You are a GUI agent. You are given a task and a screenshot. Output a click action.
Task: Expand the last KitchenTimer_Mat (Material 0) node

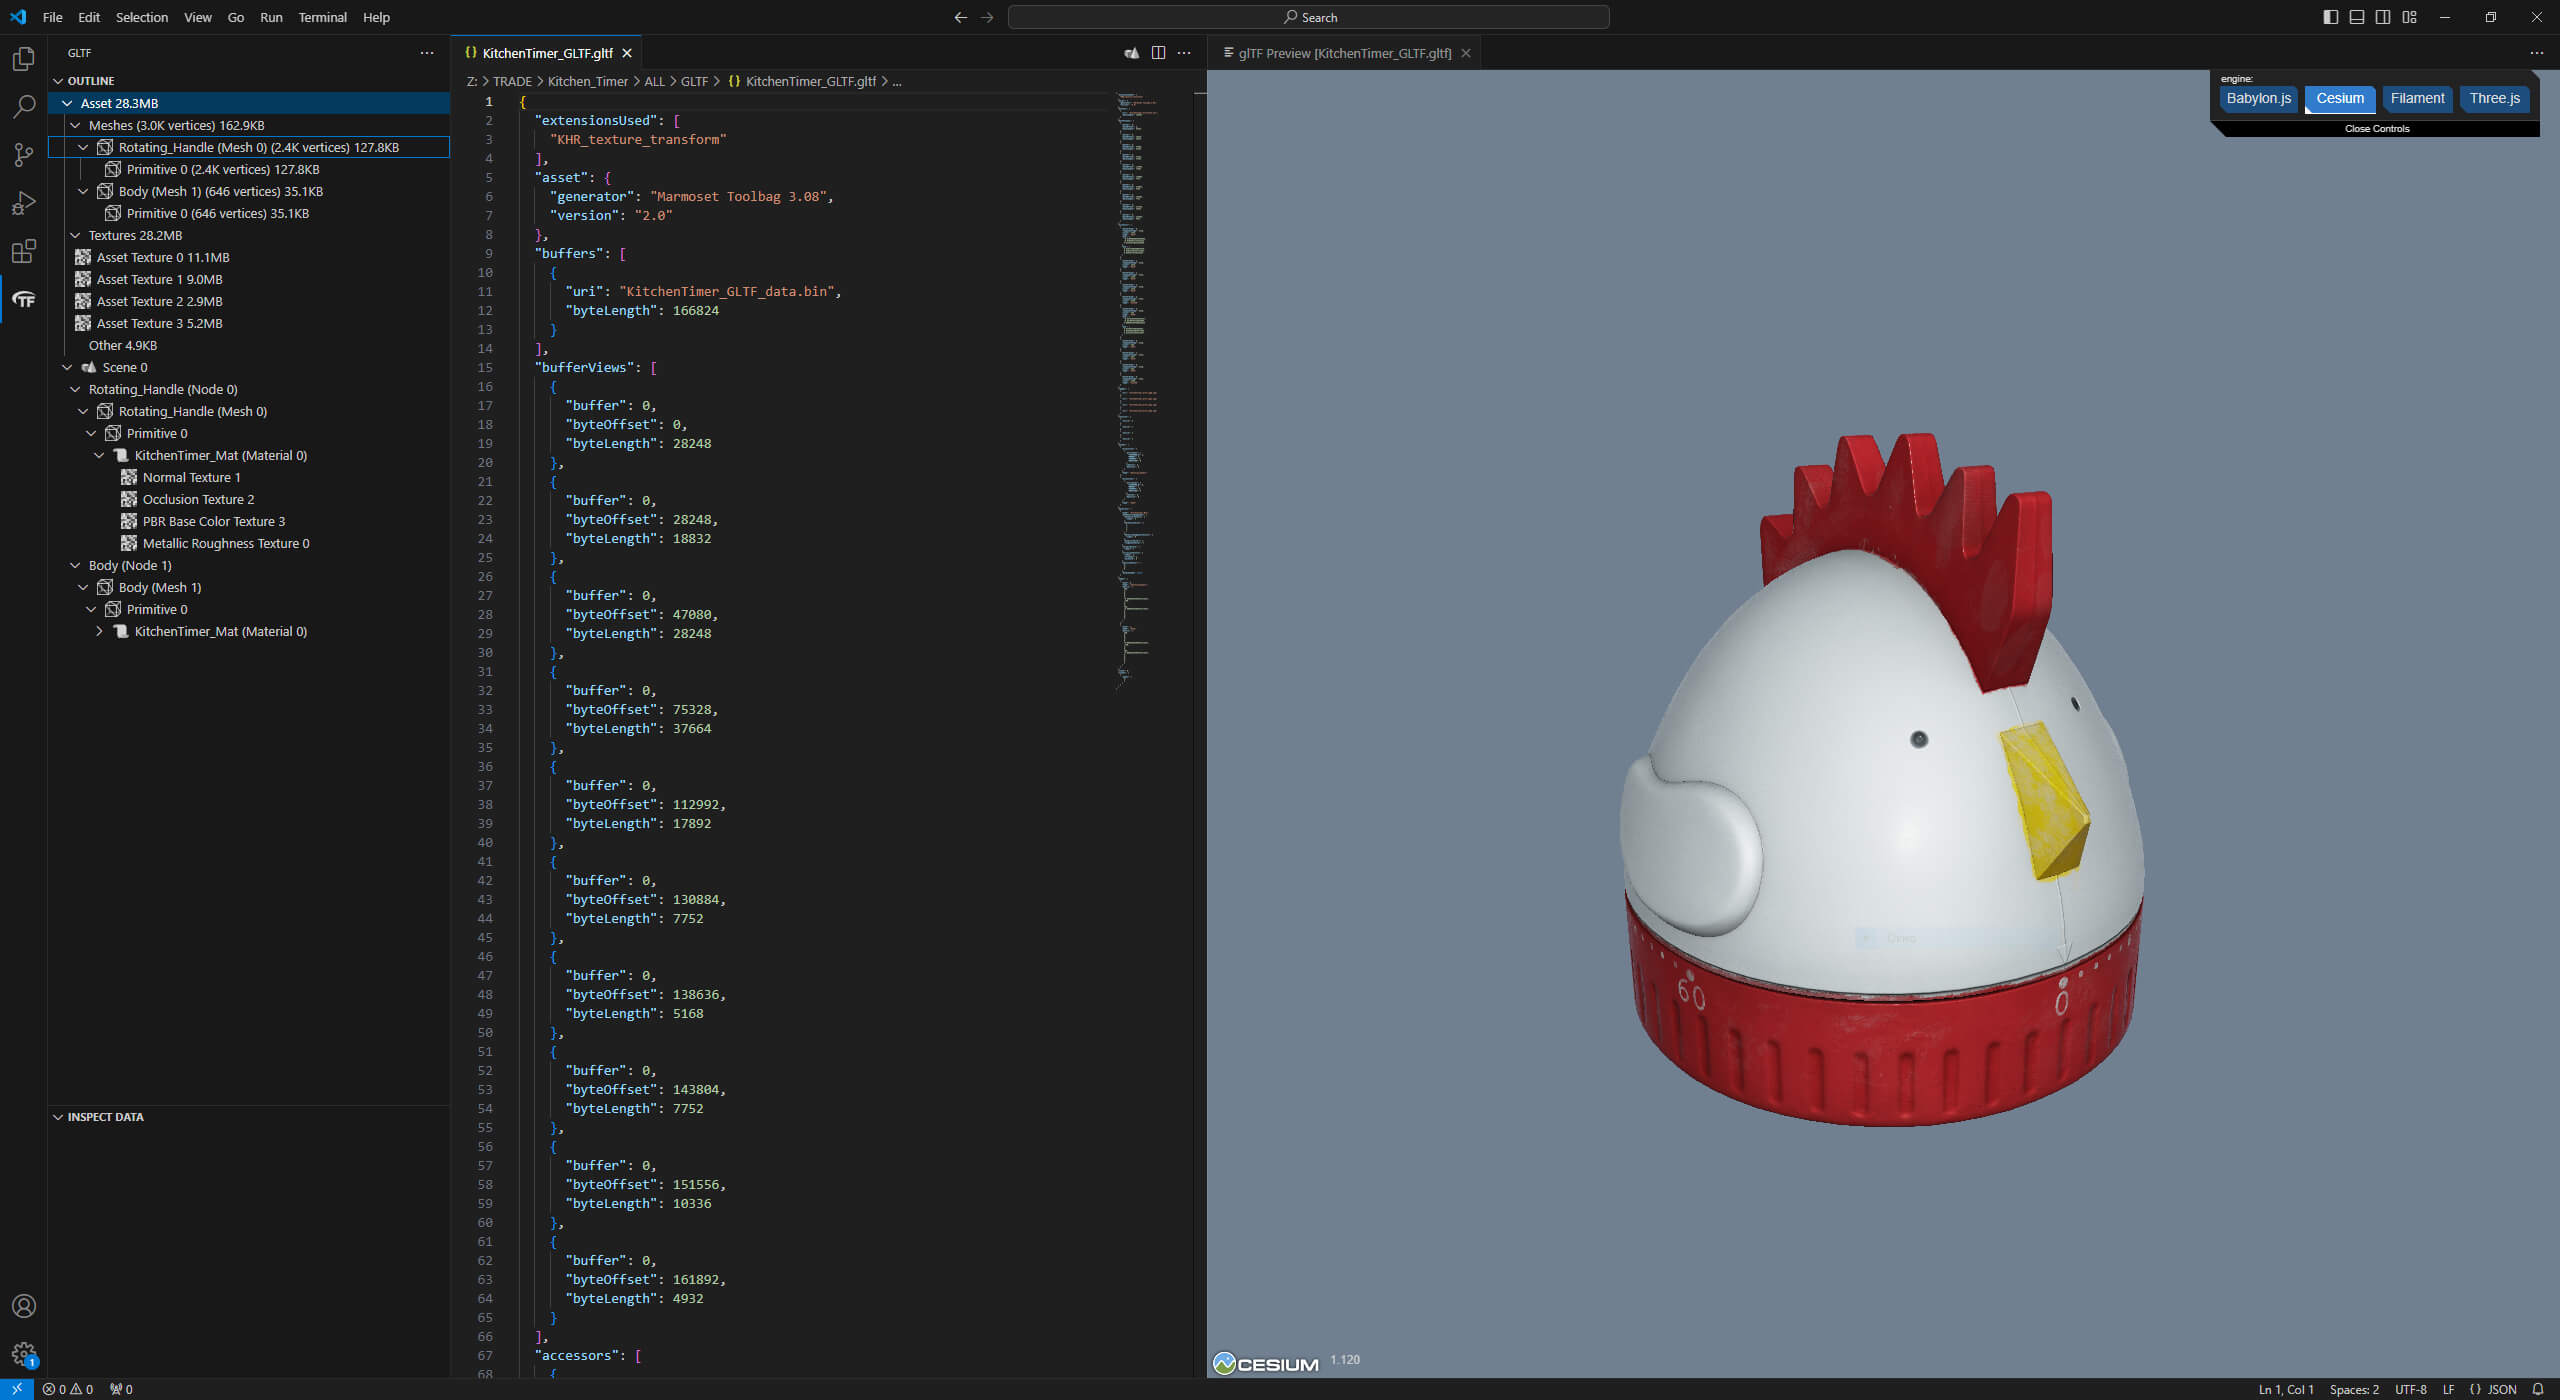click(x=99, y=631)
